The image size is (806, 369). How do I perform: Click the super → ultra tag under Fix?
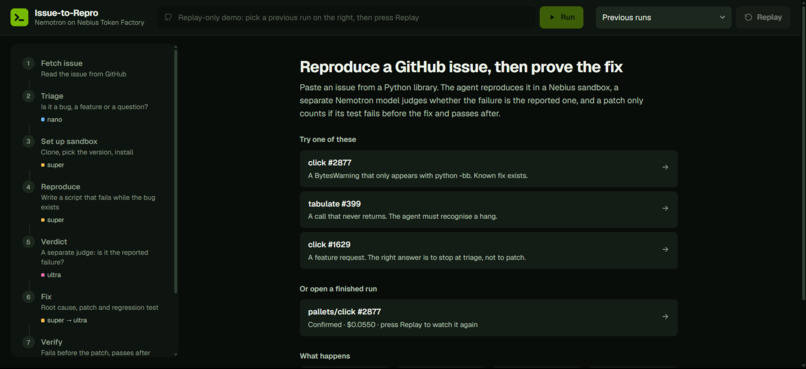[64, 320]
